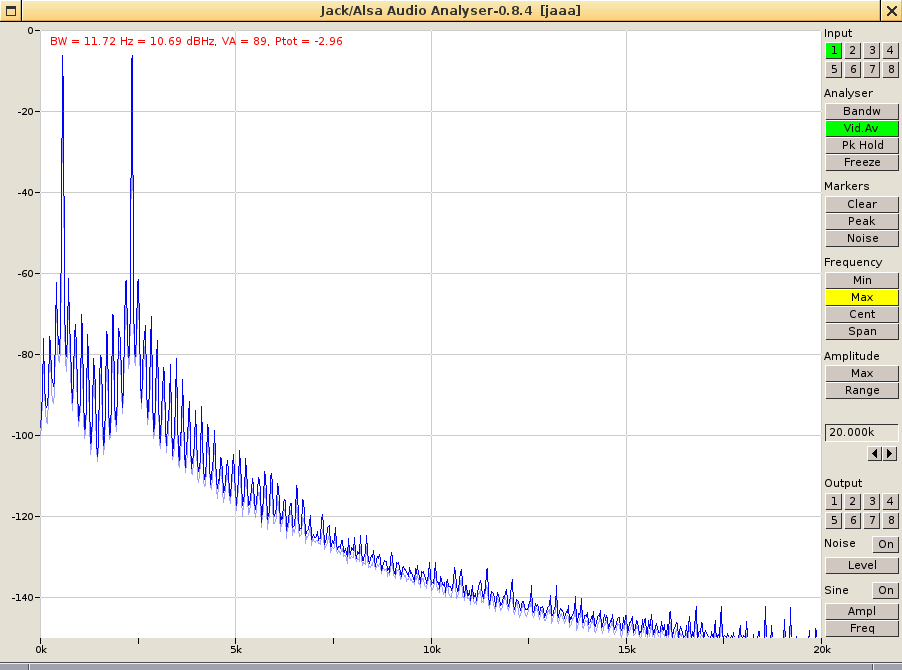Viewport: 902px width, 670px height.
Task: Select Input channel 1
Action: point(834,51)
